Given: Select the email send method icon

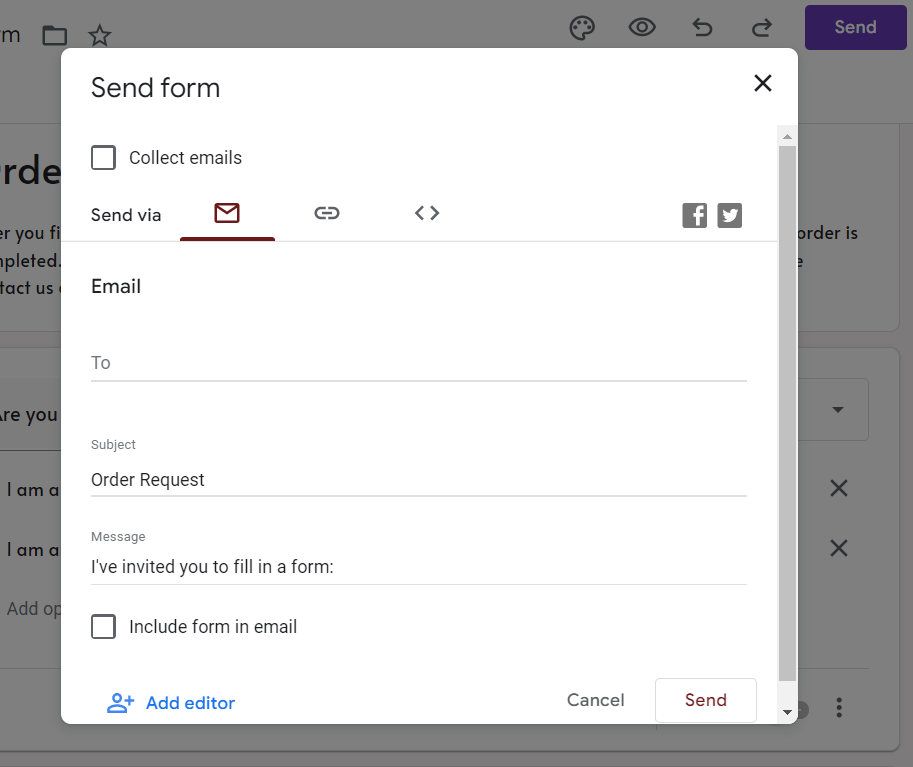Looking at the screenshot, I should click(227, 213).
